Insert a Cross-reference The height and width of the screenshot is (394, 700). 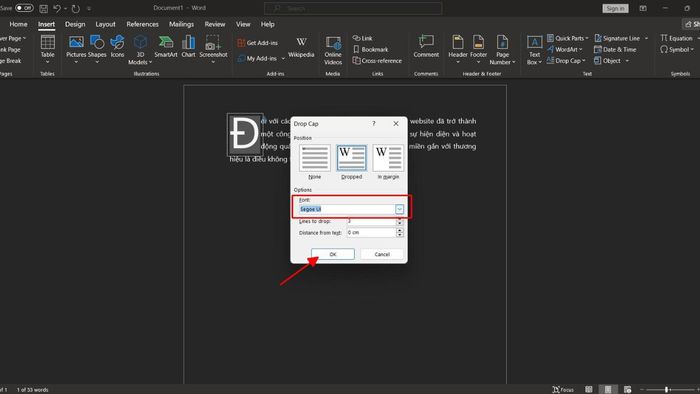pos(377,61)
